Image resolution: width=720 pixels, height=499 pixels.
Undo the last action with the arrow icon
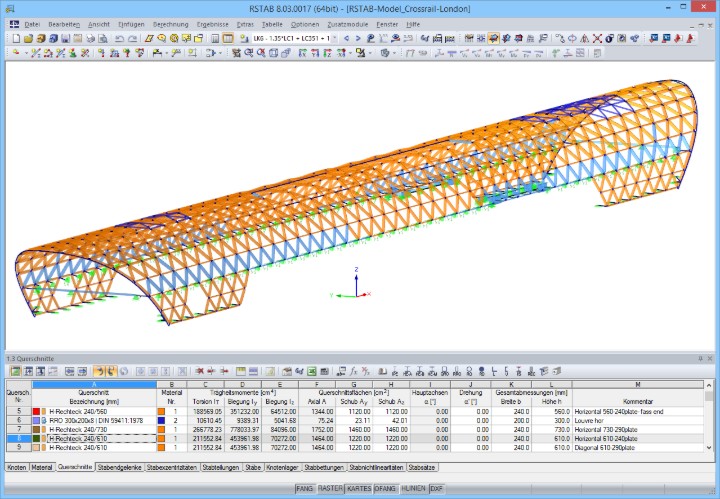click(x=119, y=39)
